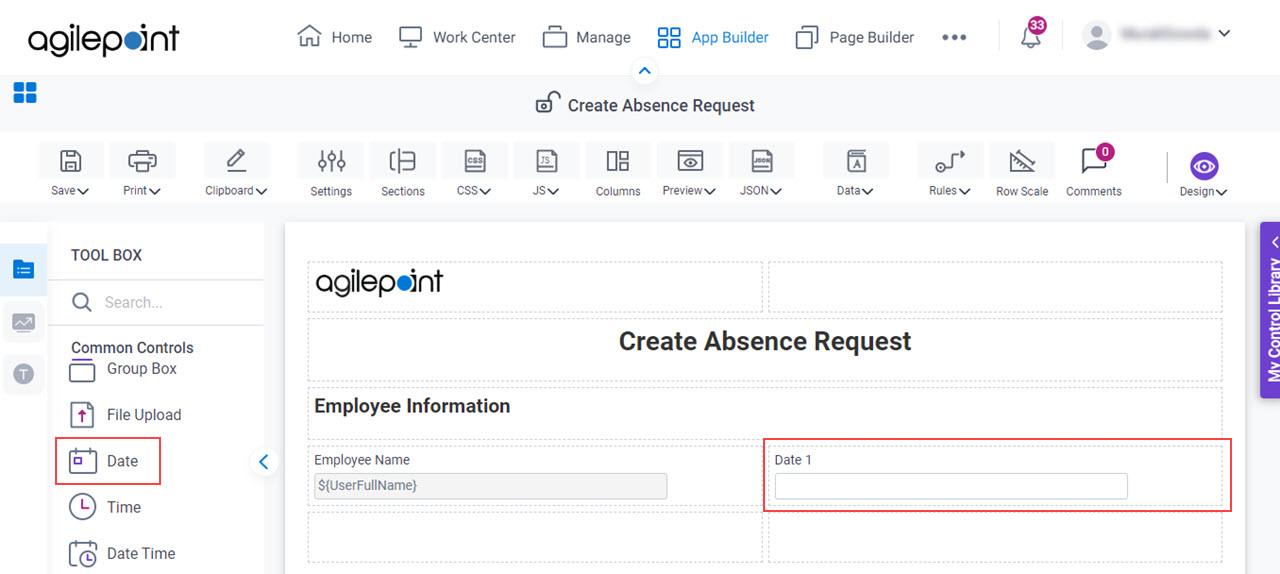
Task: Open the Preview option
Action: (690, 171)
